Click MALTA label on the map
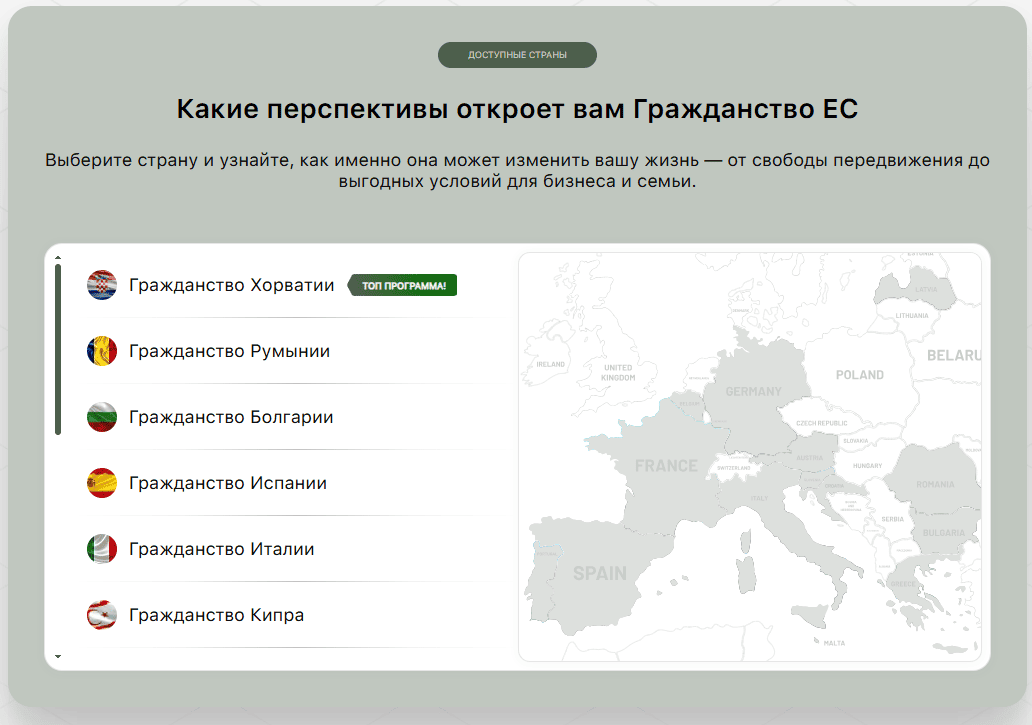 pyautogui.click(x=834, y=643)
